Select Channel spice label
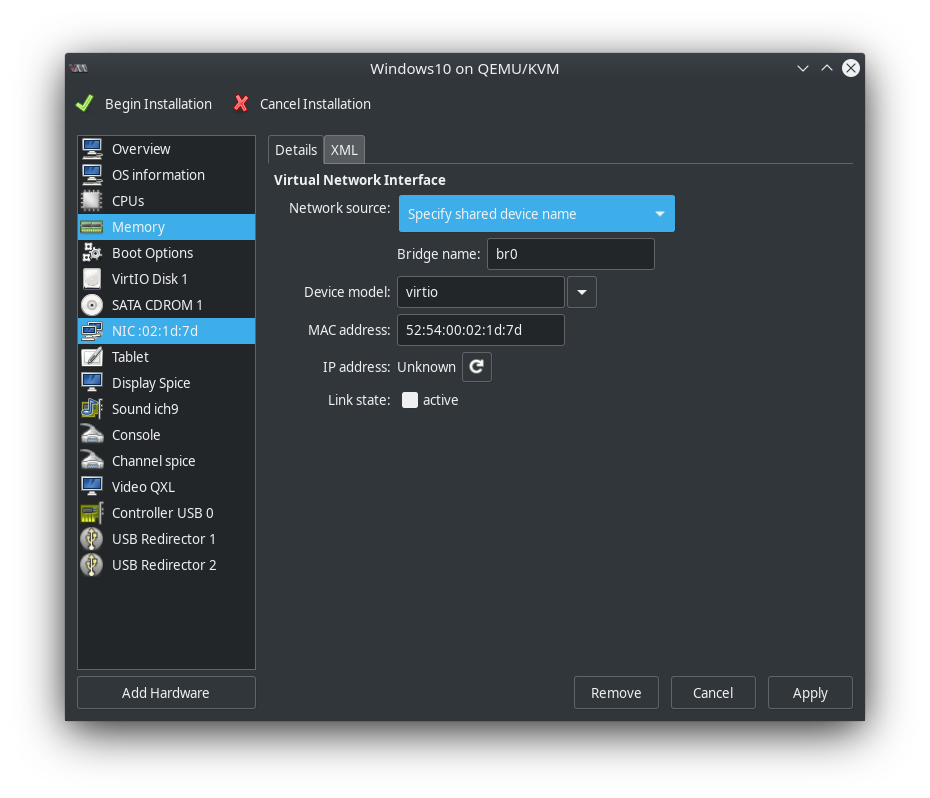The height and width of the screenshot is (798, 930). click(154, 461)
